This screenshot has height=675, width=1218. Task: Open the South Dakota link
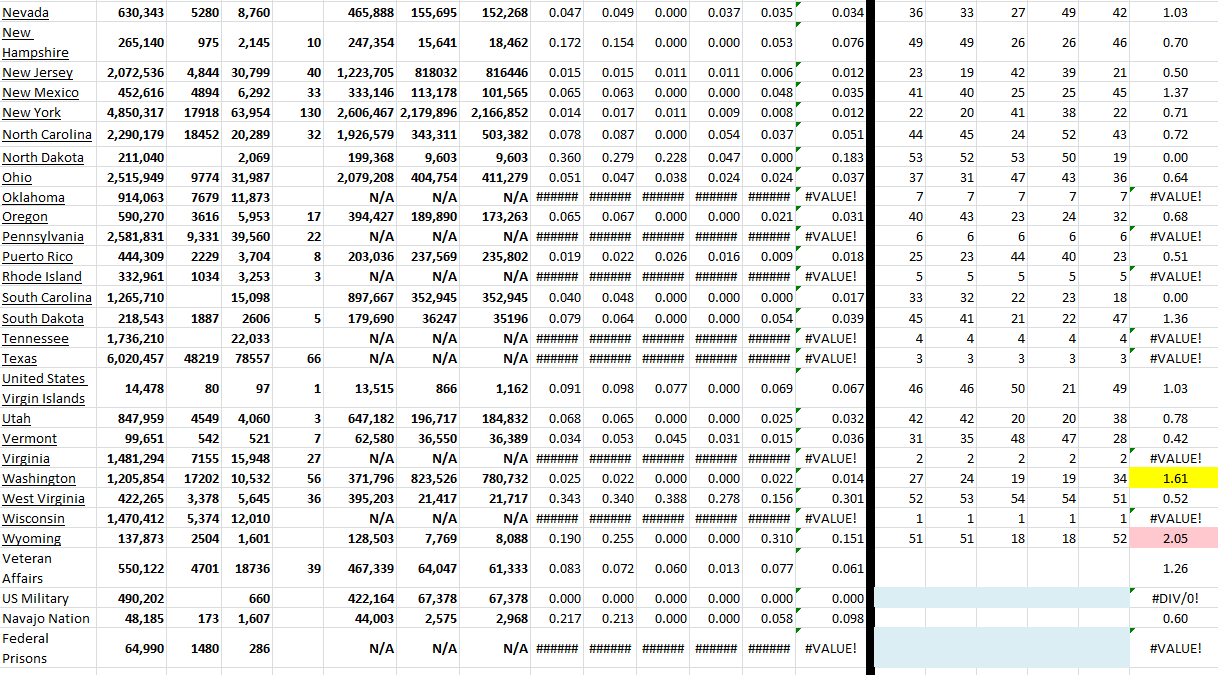point(42,318)
